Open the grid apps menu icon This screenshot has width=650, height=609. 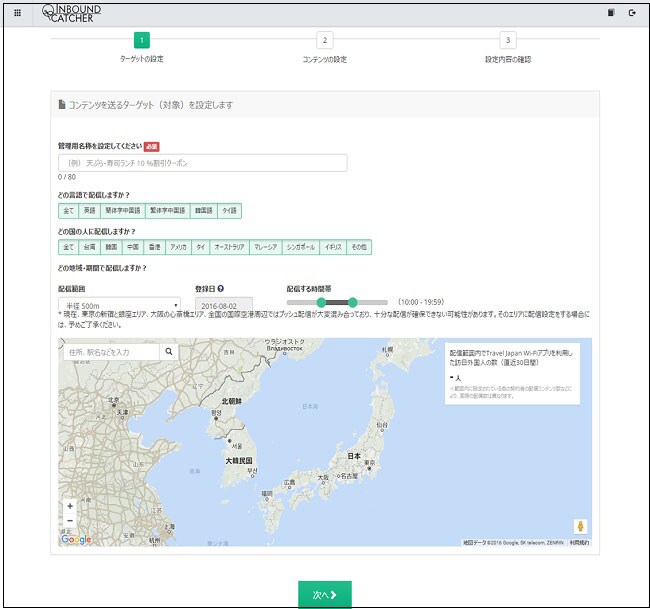17,13
